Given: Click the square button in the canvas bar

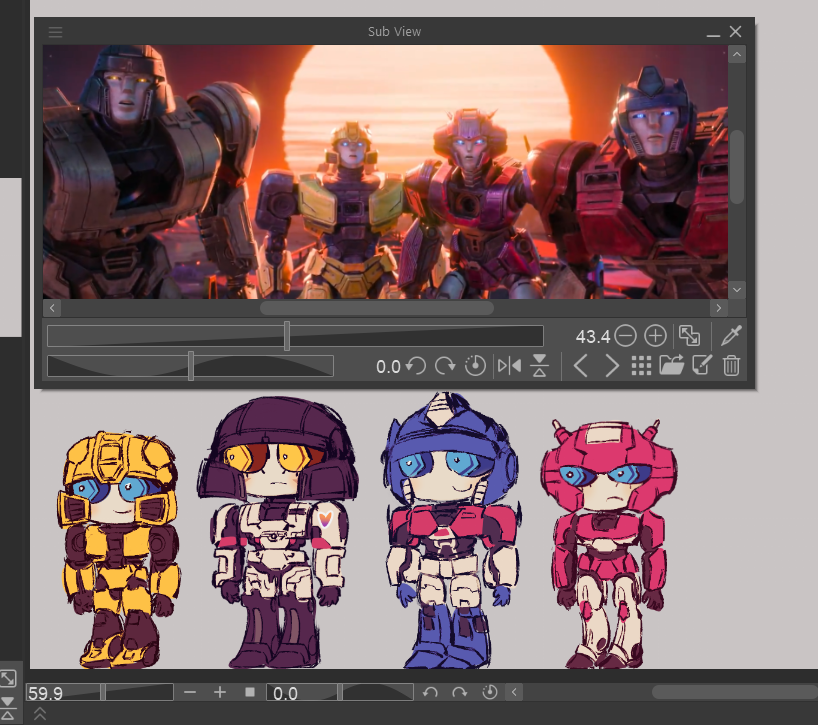Looking at the screenshot, I should (x=250, y=692).
